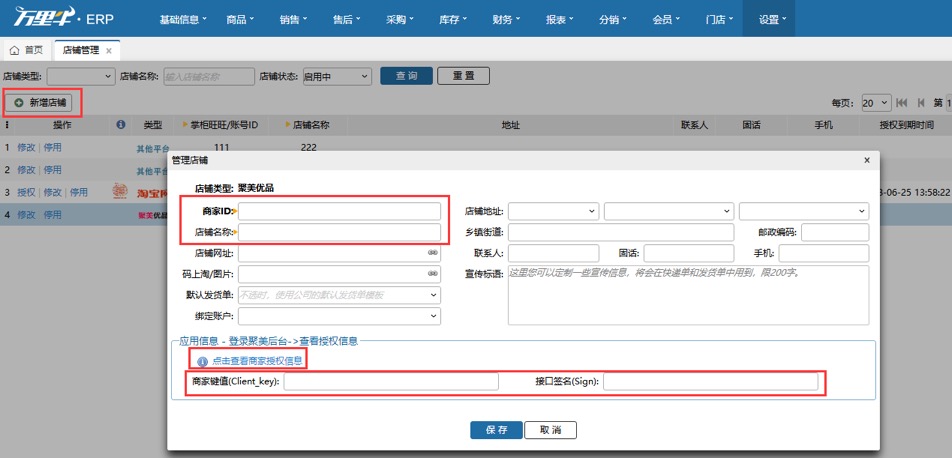Open the first 店铺地址 province dropdown
Viewport: 952px width, 458px height.
click(554, 211)
